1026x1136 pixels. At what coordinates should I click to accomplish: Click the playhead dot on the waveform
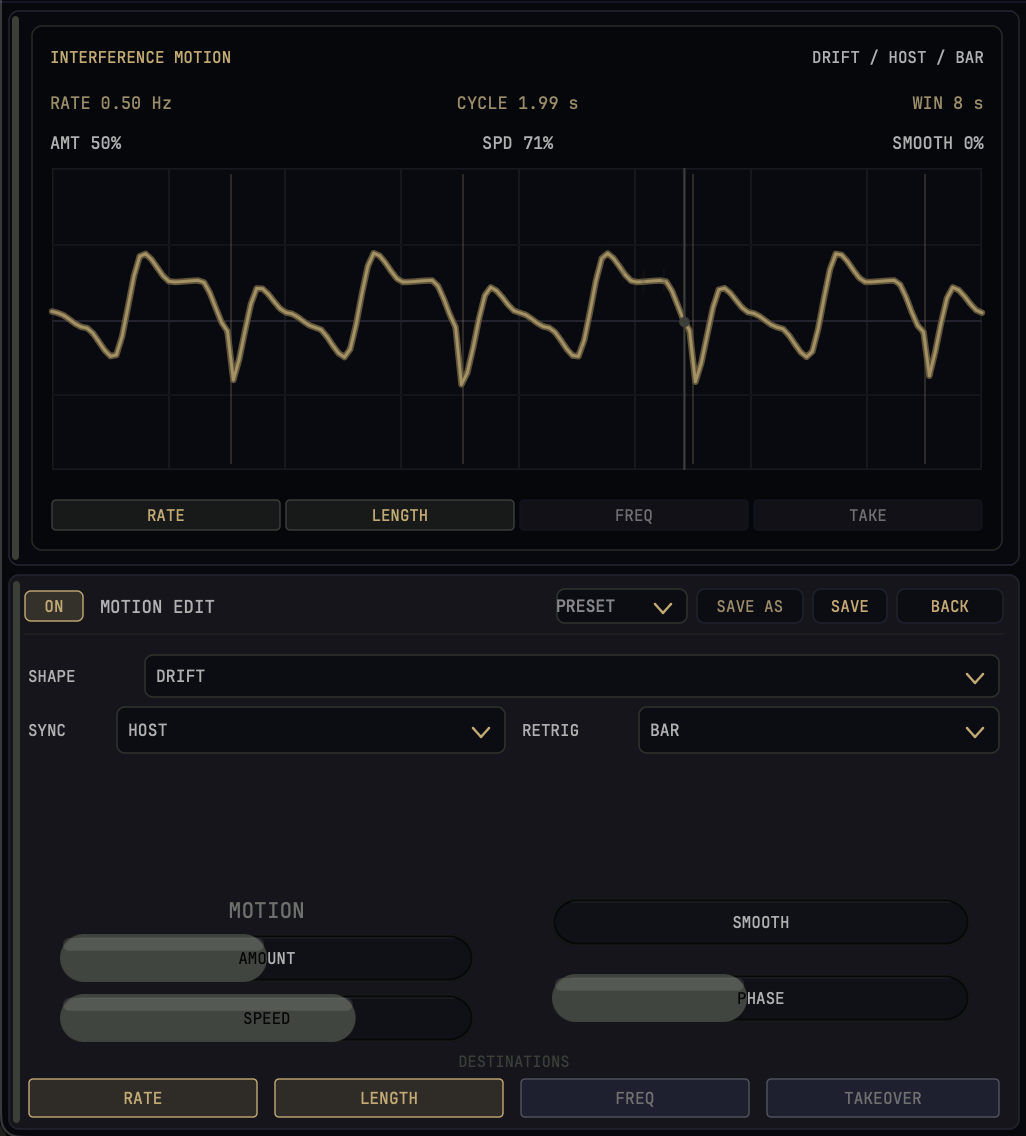click(684, 322)
